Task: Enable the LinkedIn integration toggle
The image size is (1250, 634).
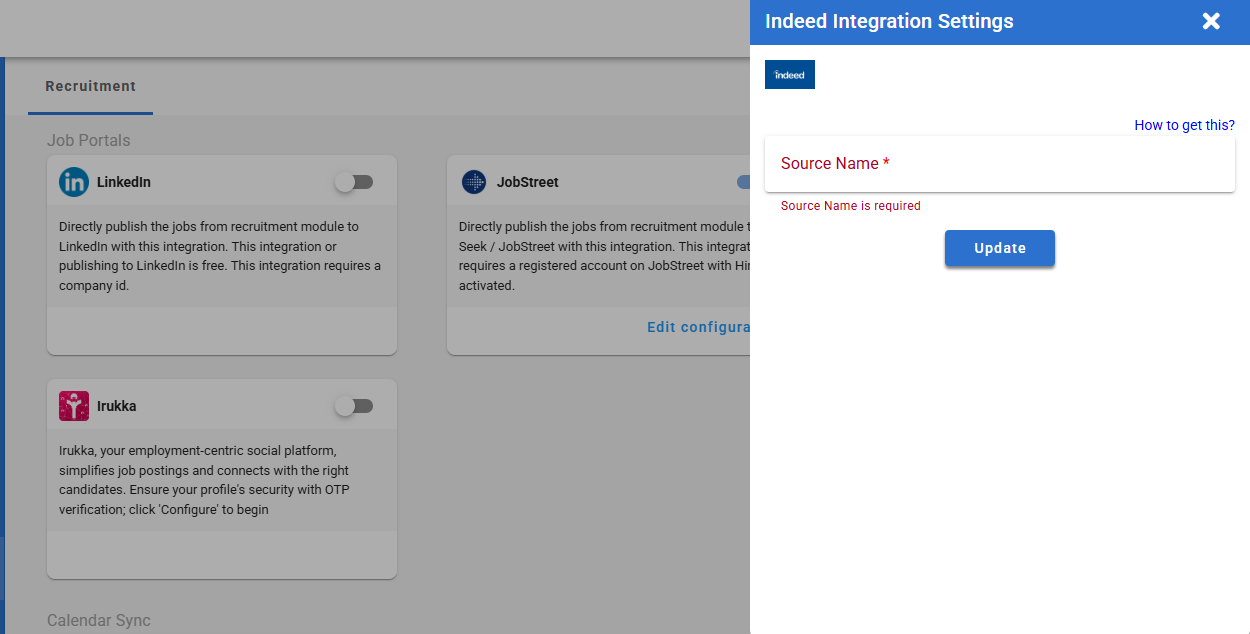Action: [x=354, y=182]
